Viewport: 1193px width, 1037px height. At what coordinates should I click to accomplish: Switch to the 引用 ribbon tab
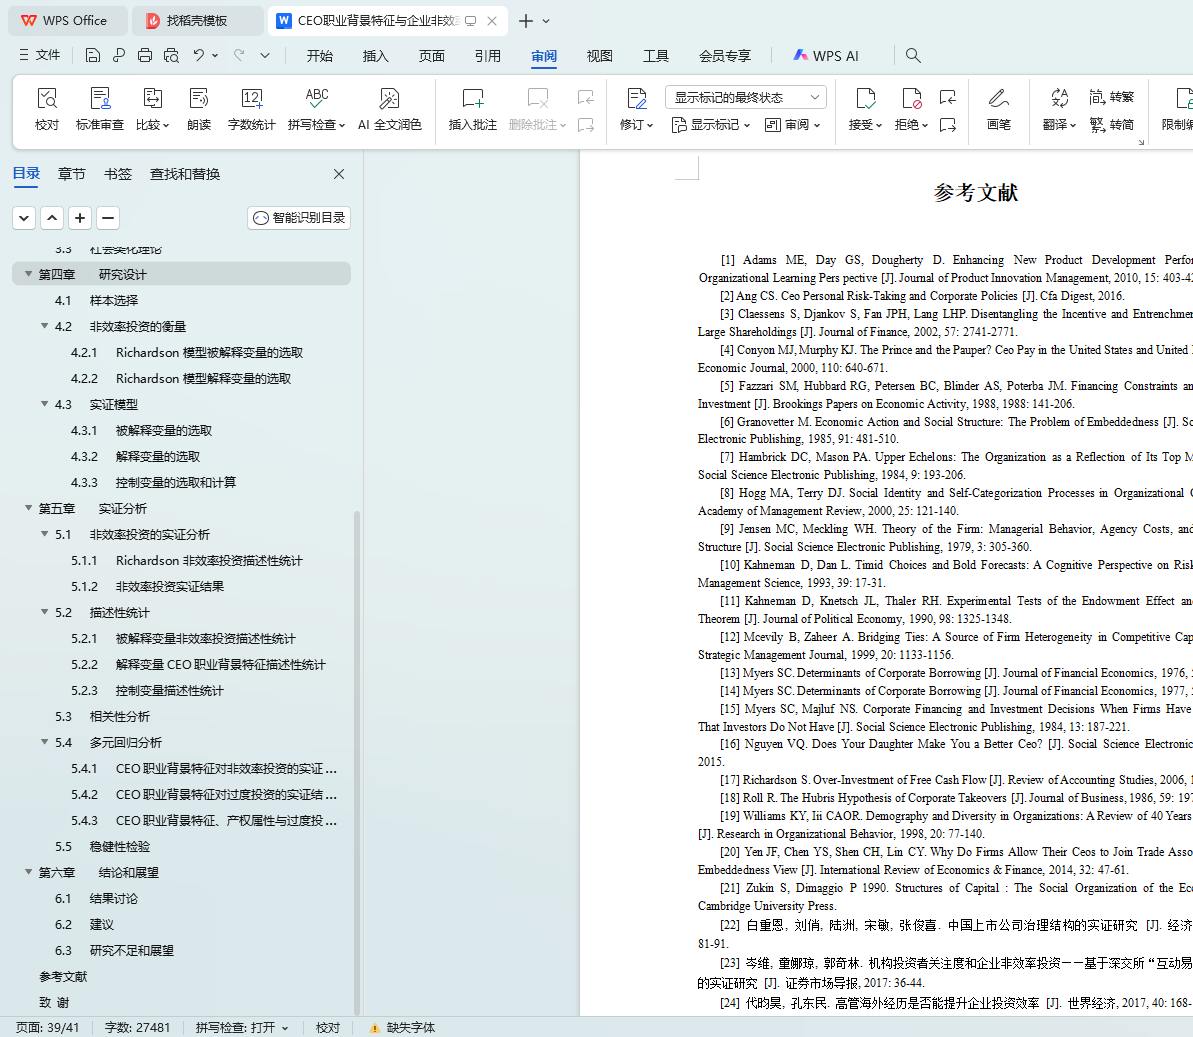[x=488, y=56]
